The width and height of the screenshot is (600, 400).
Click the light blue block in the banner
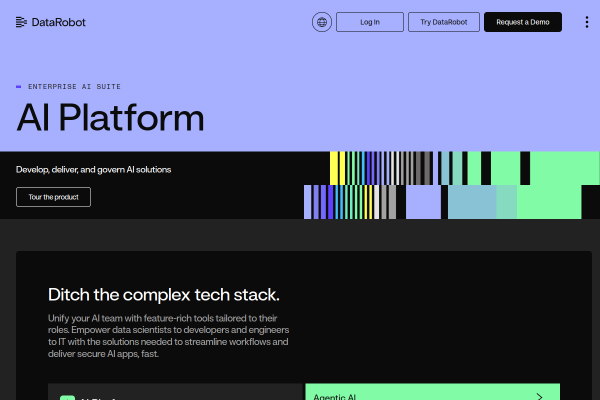[470, 202]
